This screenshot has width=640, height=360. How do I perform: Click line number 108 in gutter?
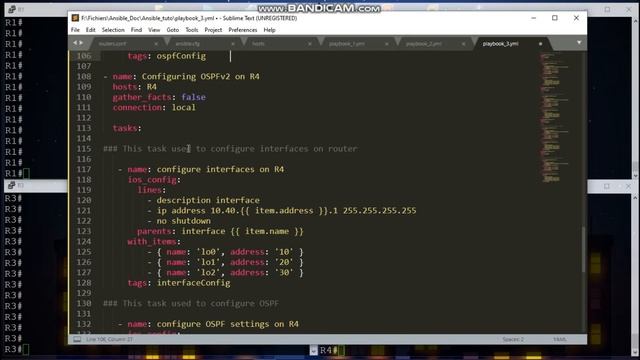click(x=84, y=76)
